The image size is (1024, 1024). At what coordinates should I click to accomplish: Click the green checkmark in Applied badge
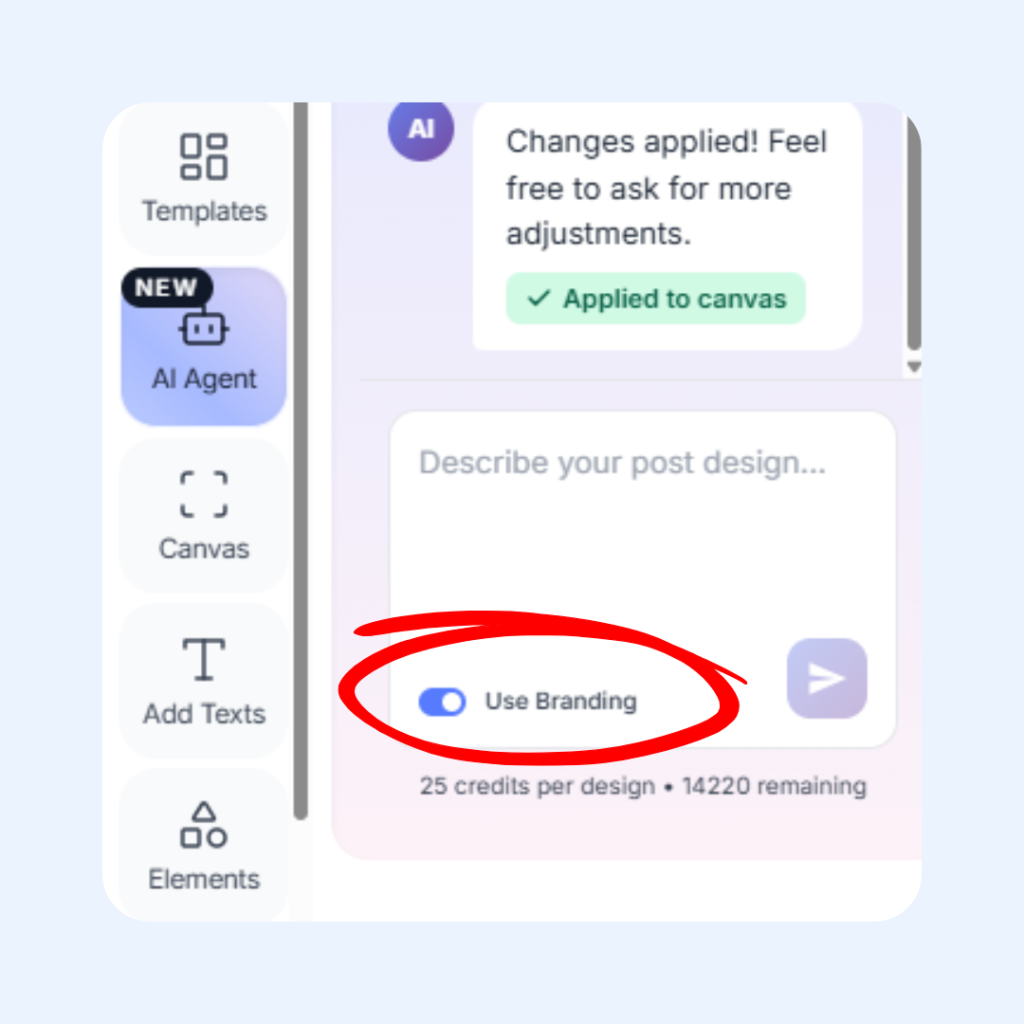(x=539, y=298)
